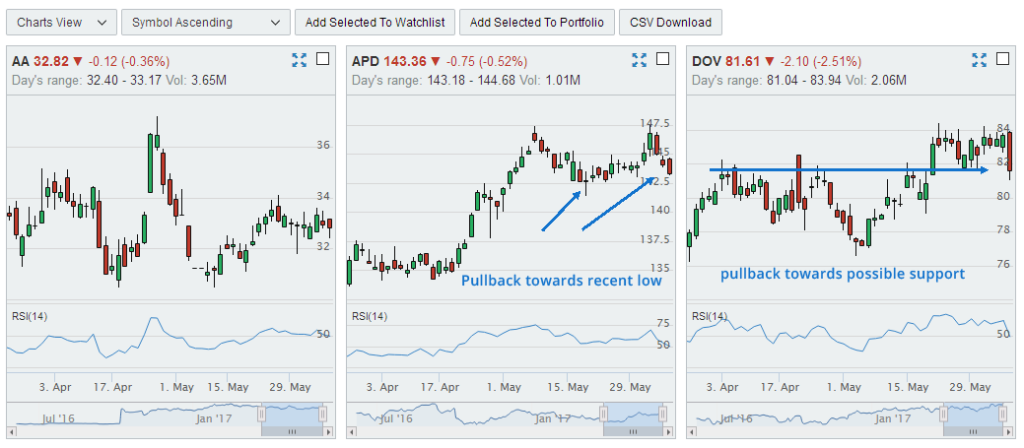Click Add Selected To Watchlist button
1024x448 pixels.
375,22
